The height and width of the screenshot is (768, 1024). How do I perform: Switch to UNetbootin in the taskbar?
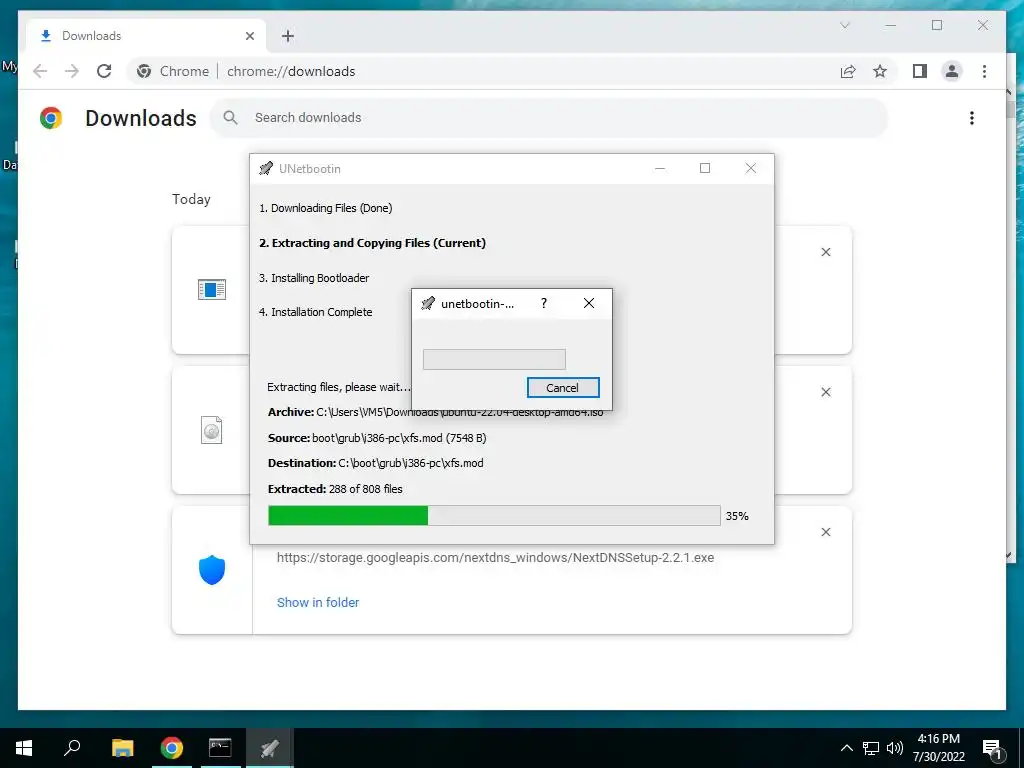[x=270, y=748]
